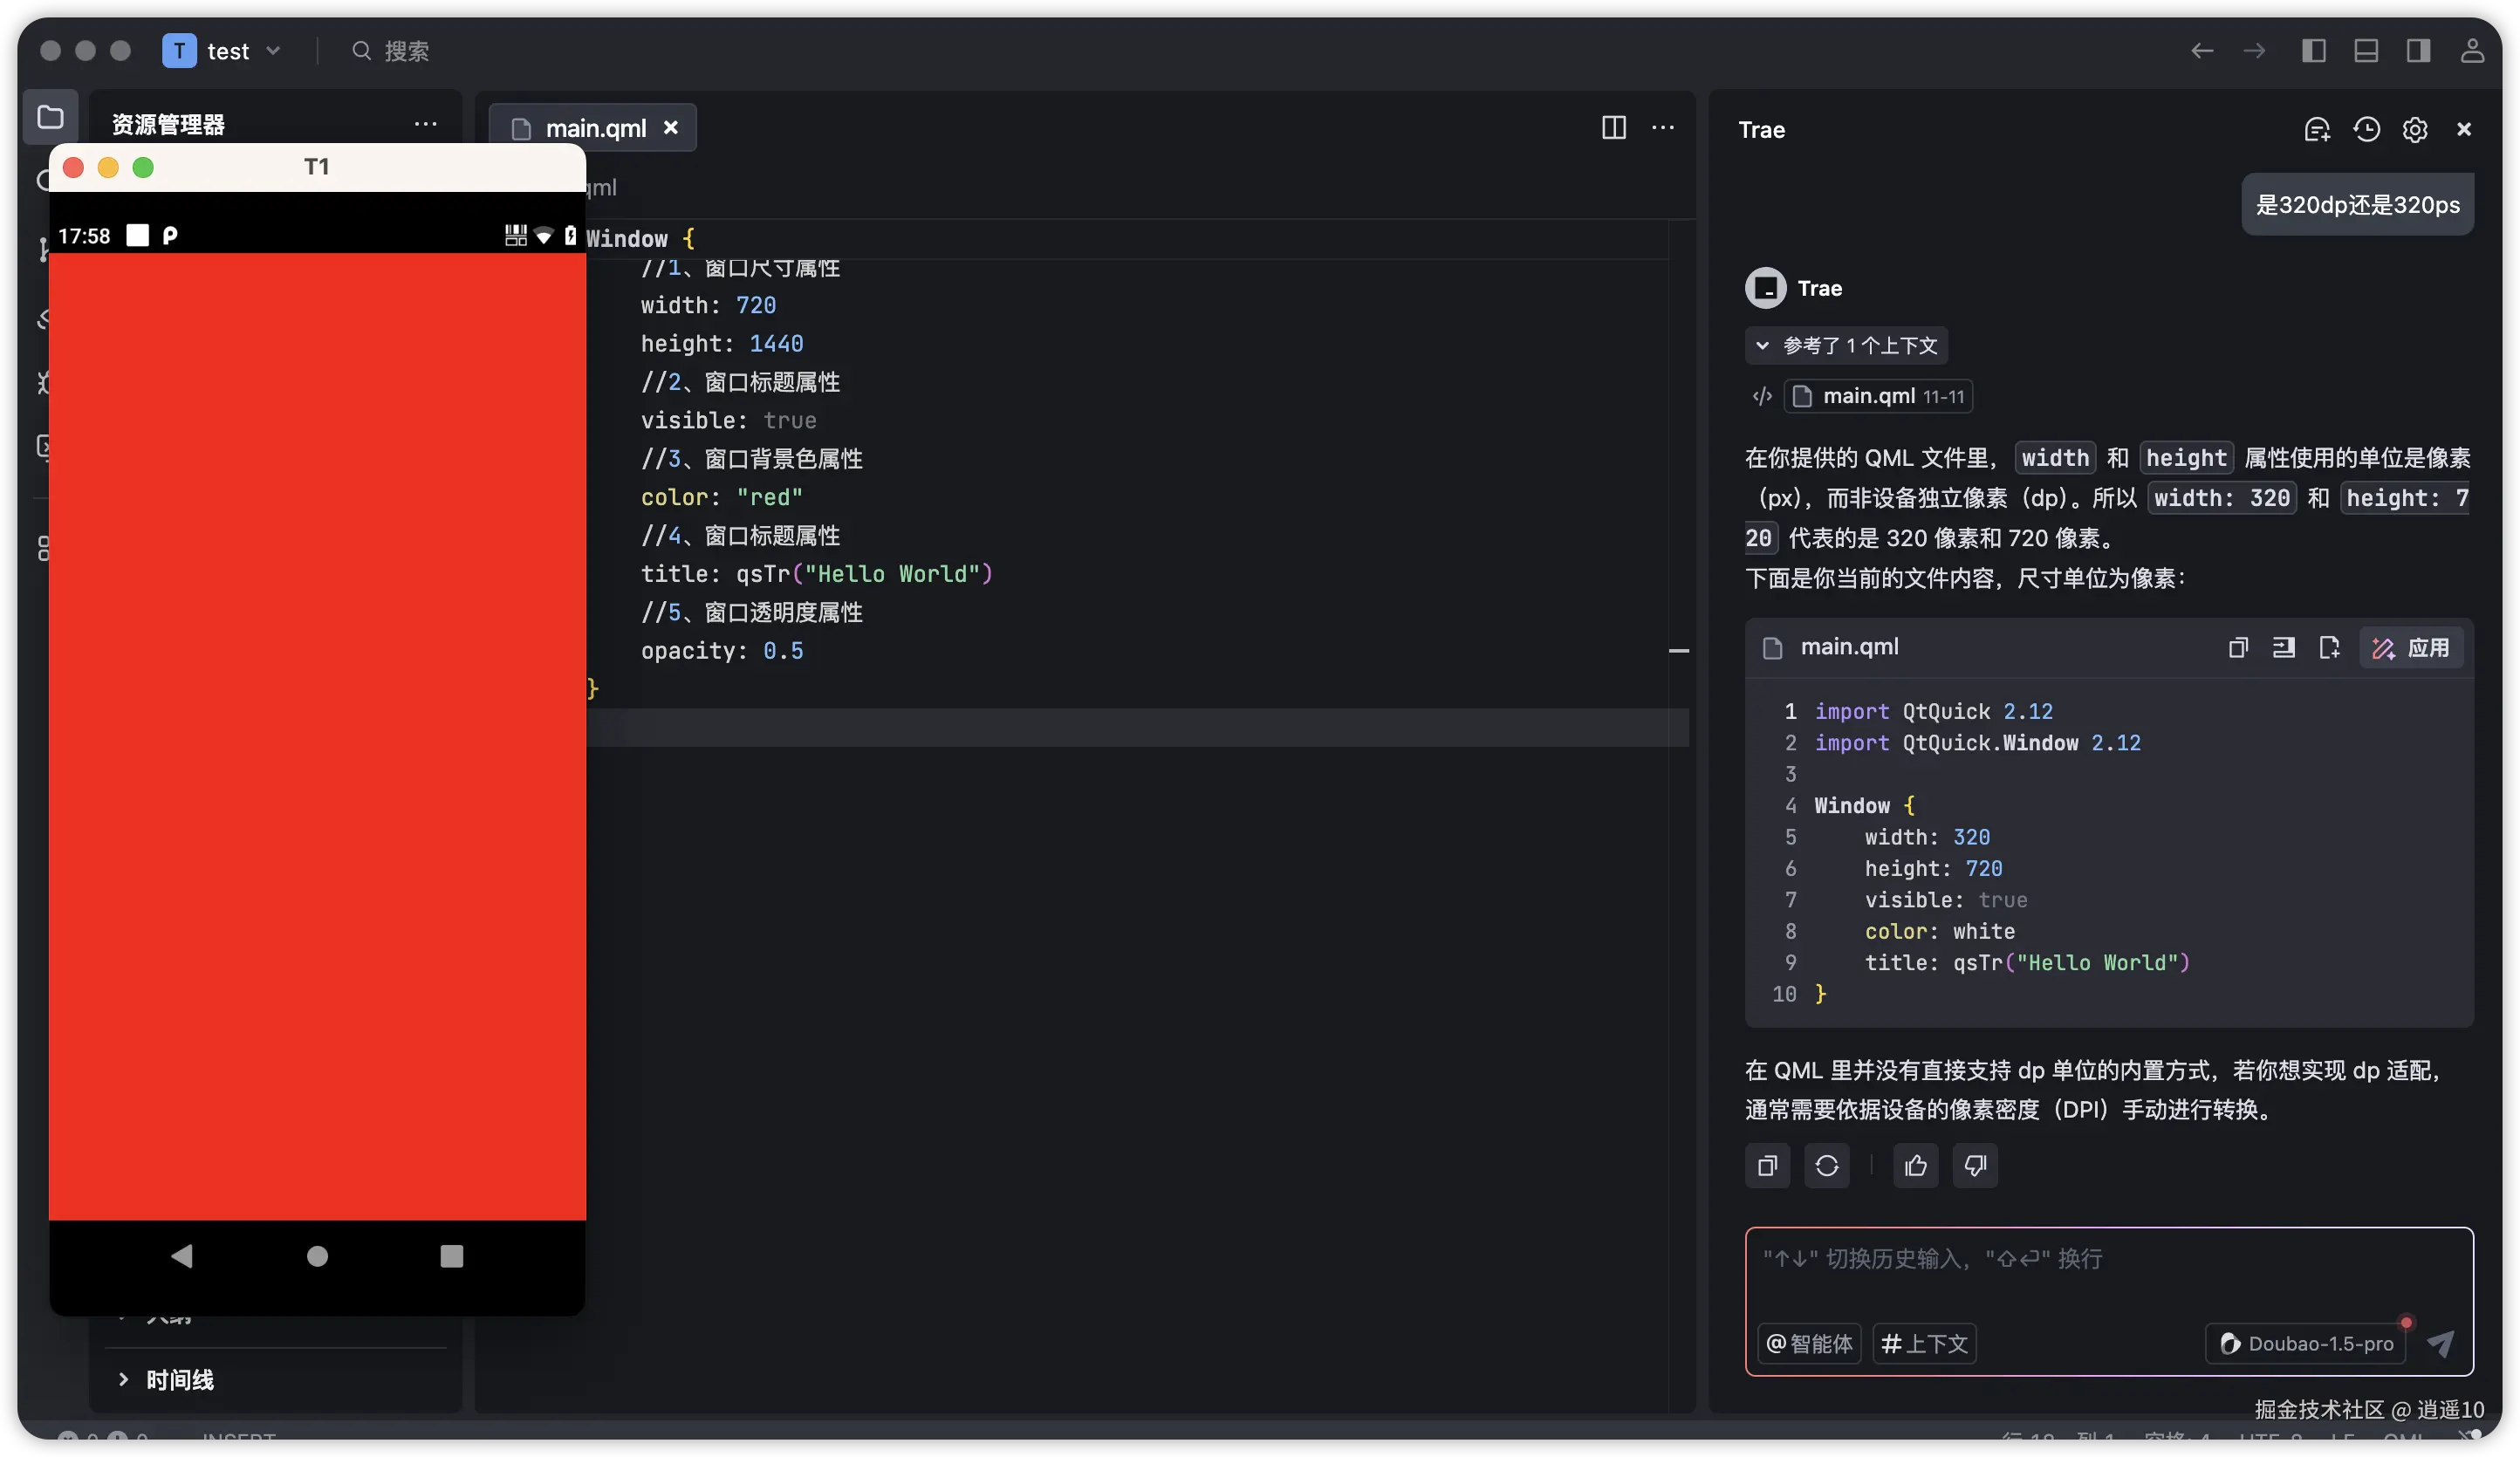Image resolution: width=2520 pixels, height=1457 pixels.
Task: Click the split editor icon
Action: tap(1613, 127)
